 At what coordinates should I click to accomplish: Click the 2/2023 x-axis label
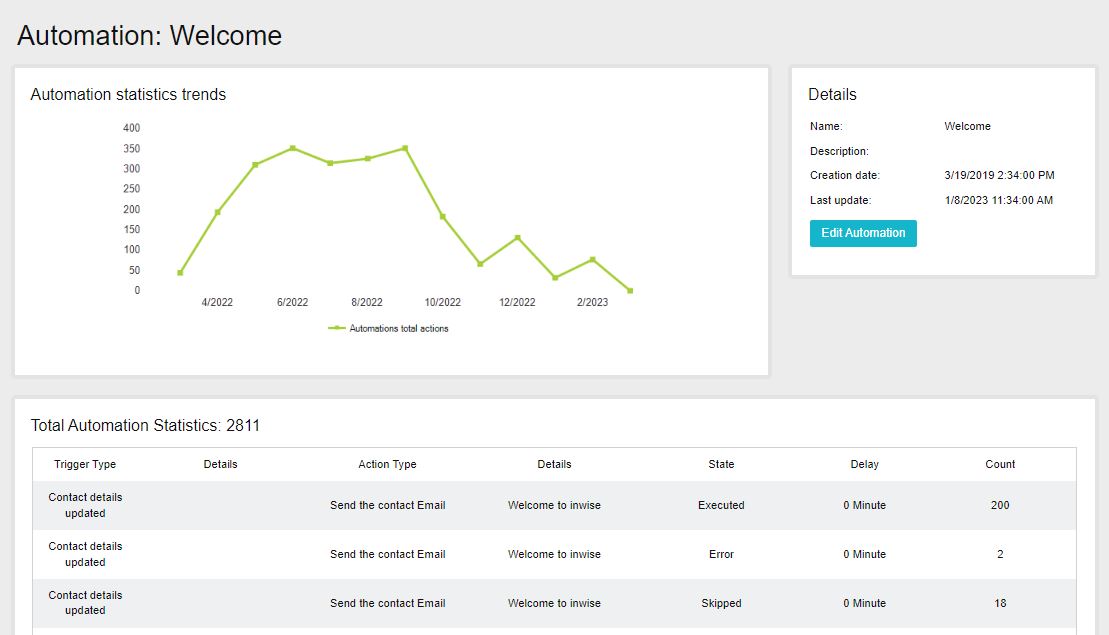coord(593,302)
